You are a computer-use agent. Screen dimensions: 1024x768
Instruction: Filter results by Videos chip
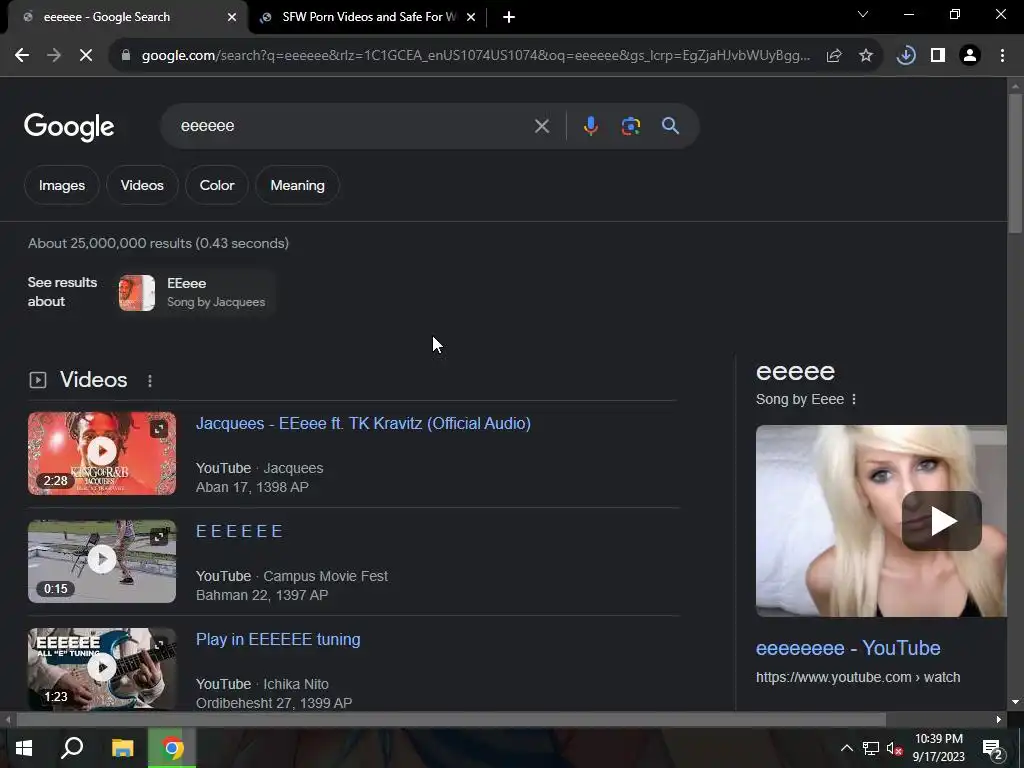[x=142, y=185]
